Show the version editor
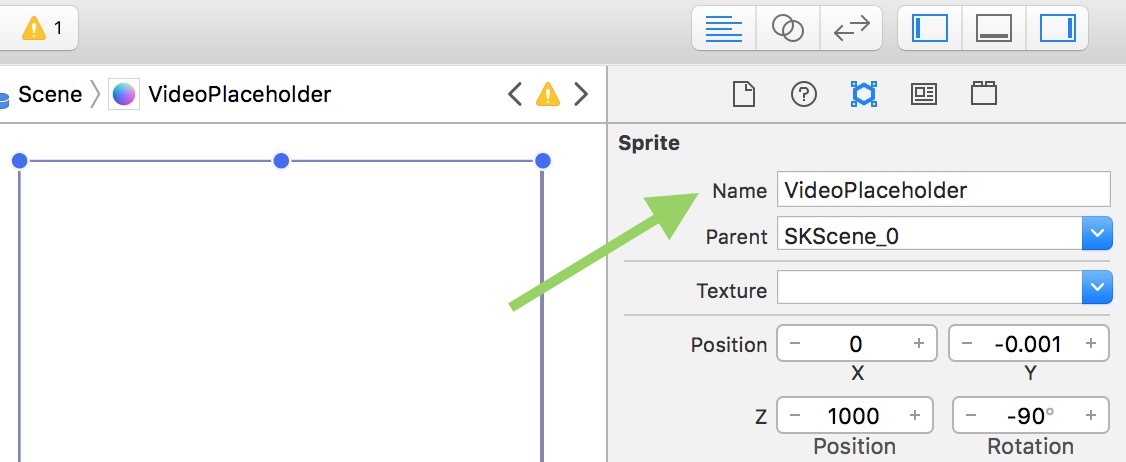Screen dimensions: 1126x462 [x=851, y=28]
